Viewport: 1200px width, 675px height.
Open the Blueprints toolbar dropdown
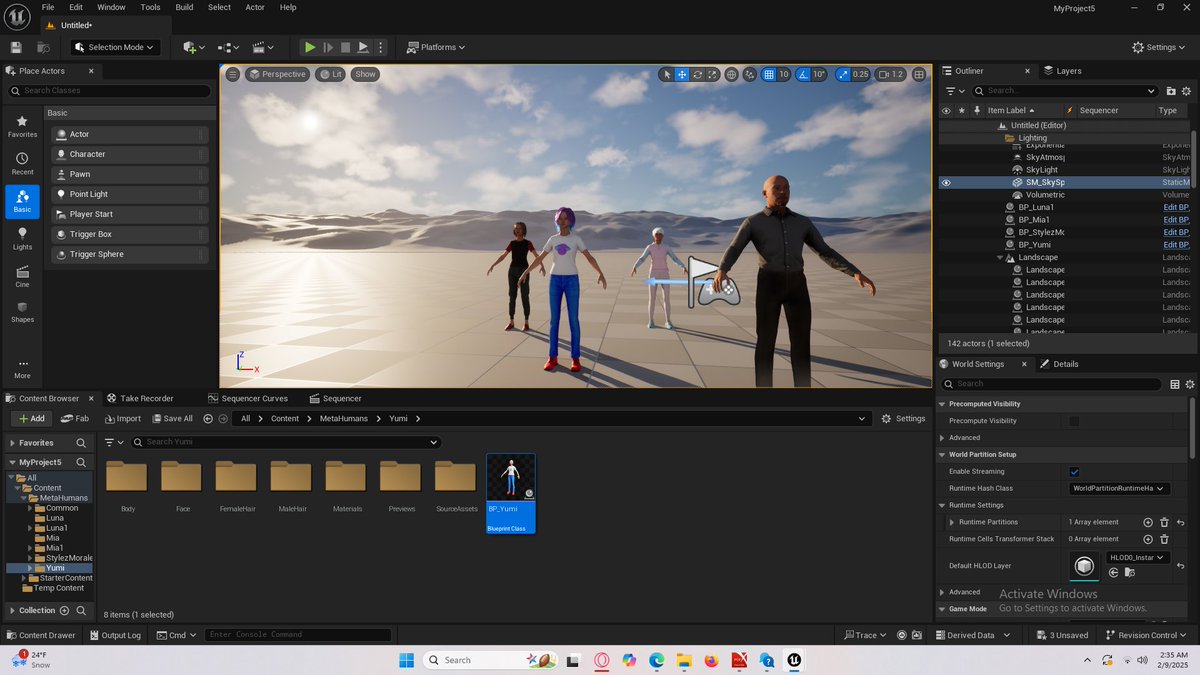(229, 47)
